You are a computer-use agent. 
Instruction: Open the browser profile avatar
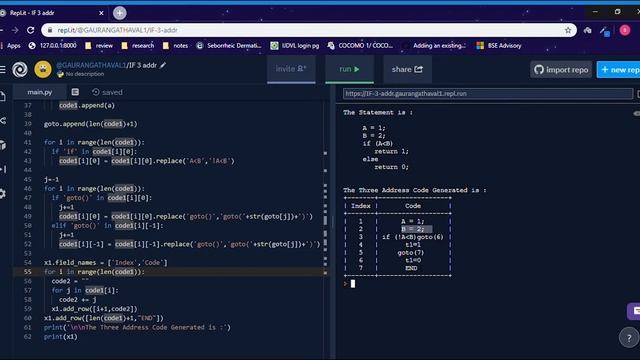click(x=624, y=30)
